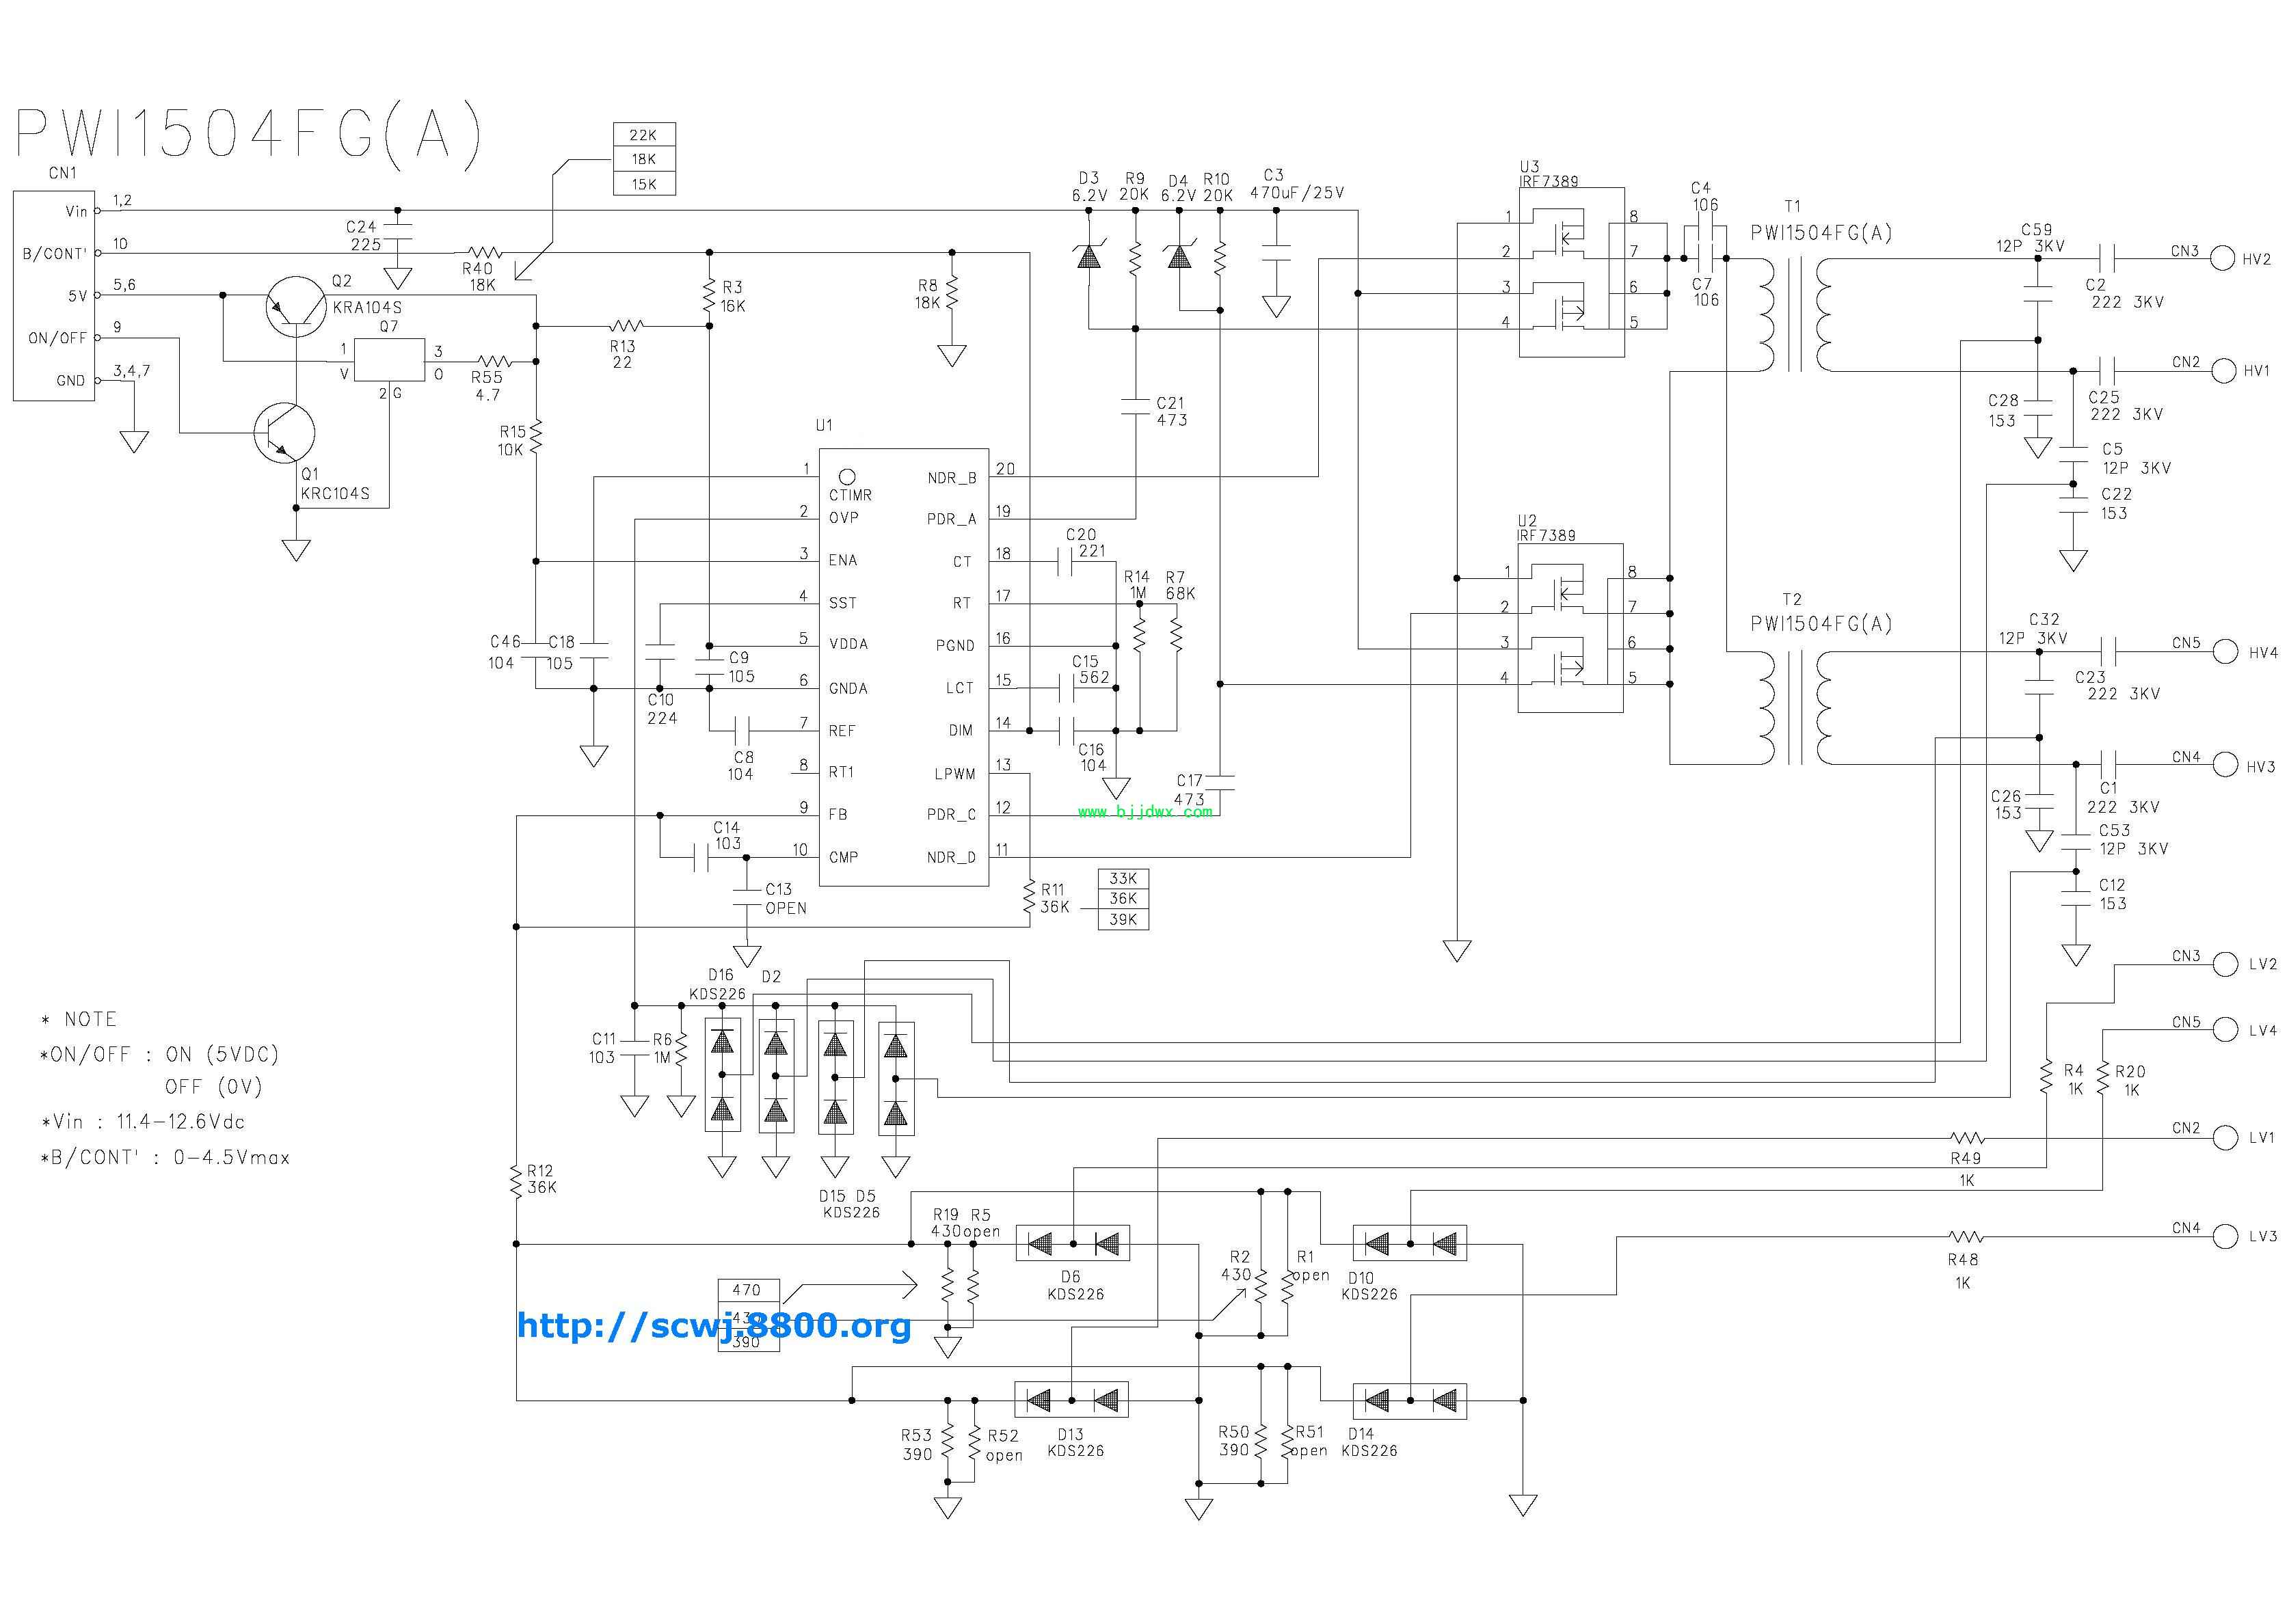Click the D14 KDS226 dual diode symbol
The image size is (2289, 1624).
pyautogui.click(x=1410, y=1401)
